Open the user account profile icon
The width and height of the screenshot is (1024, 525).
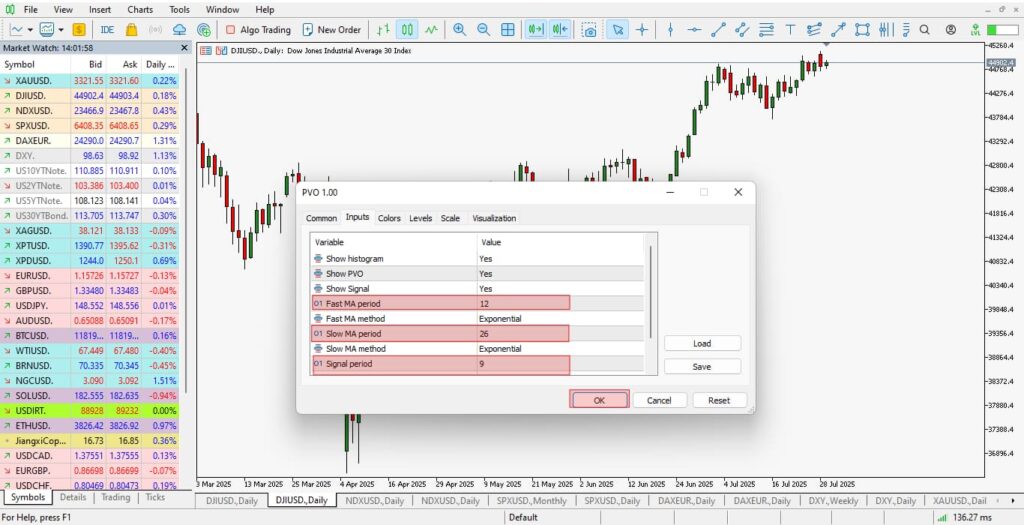[x=951, y=29]
